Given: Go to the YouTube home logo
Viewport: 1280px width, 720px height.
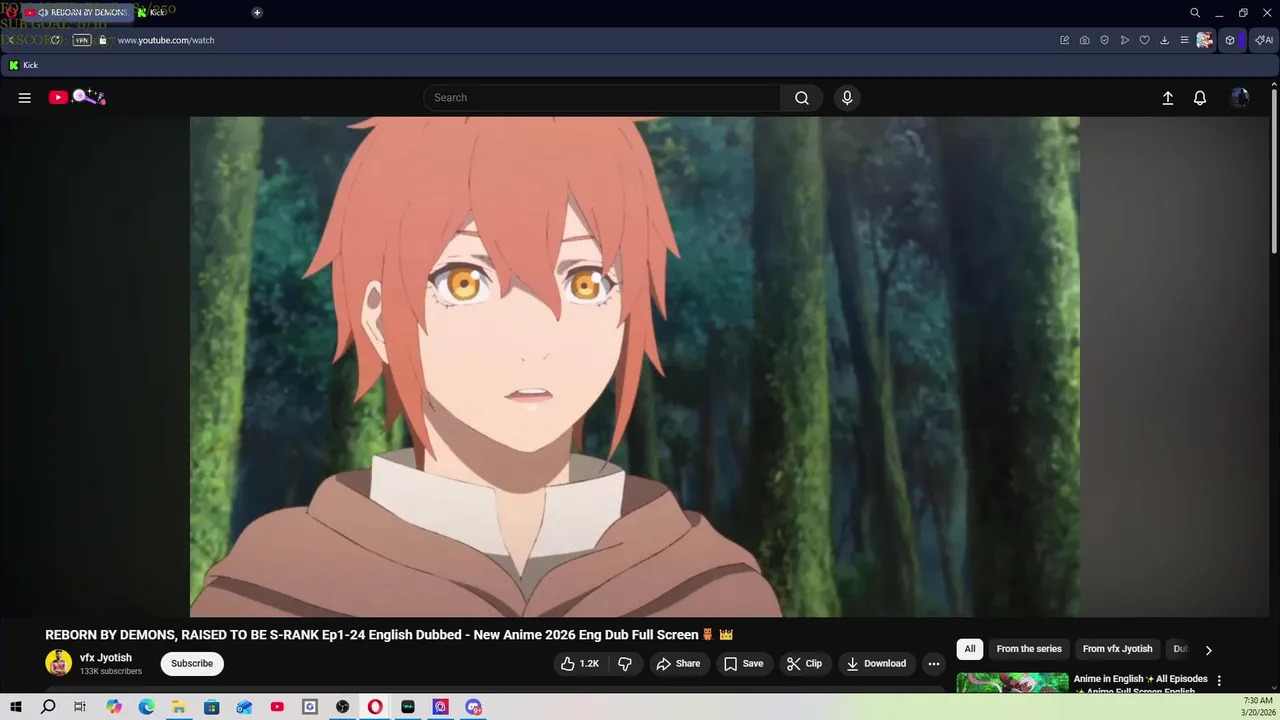Looking at the screenshot, I should [x=77, y=97].
